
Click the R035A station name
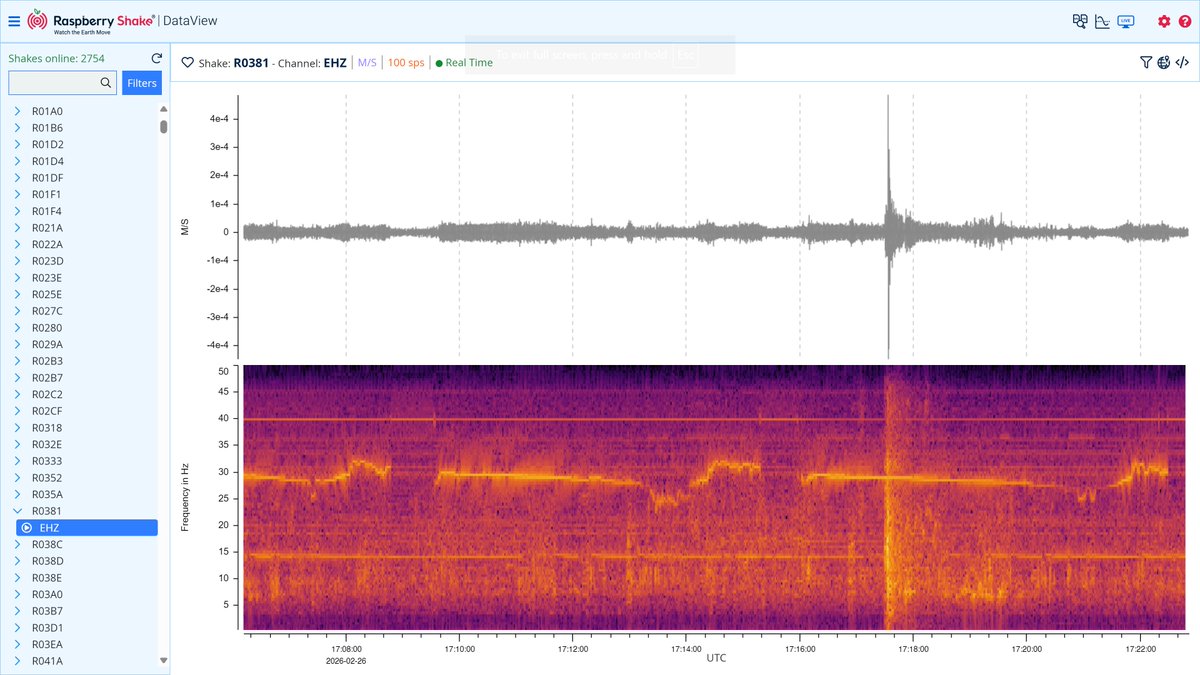tap(47, 494)
